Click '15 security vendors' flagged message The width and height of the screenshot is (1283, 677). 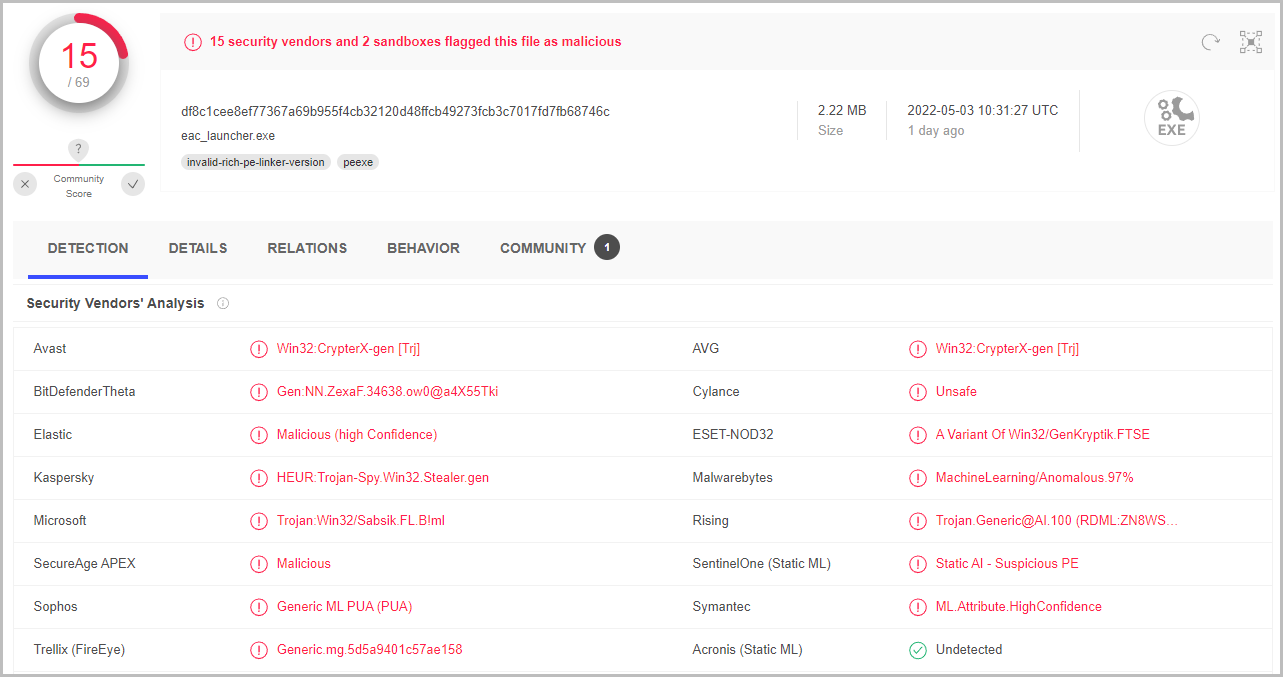click(x=415, y=42)
